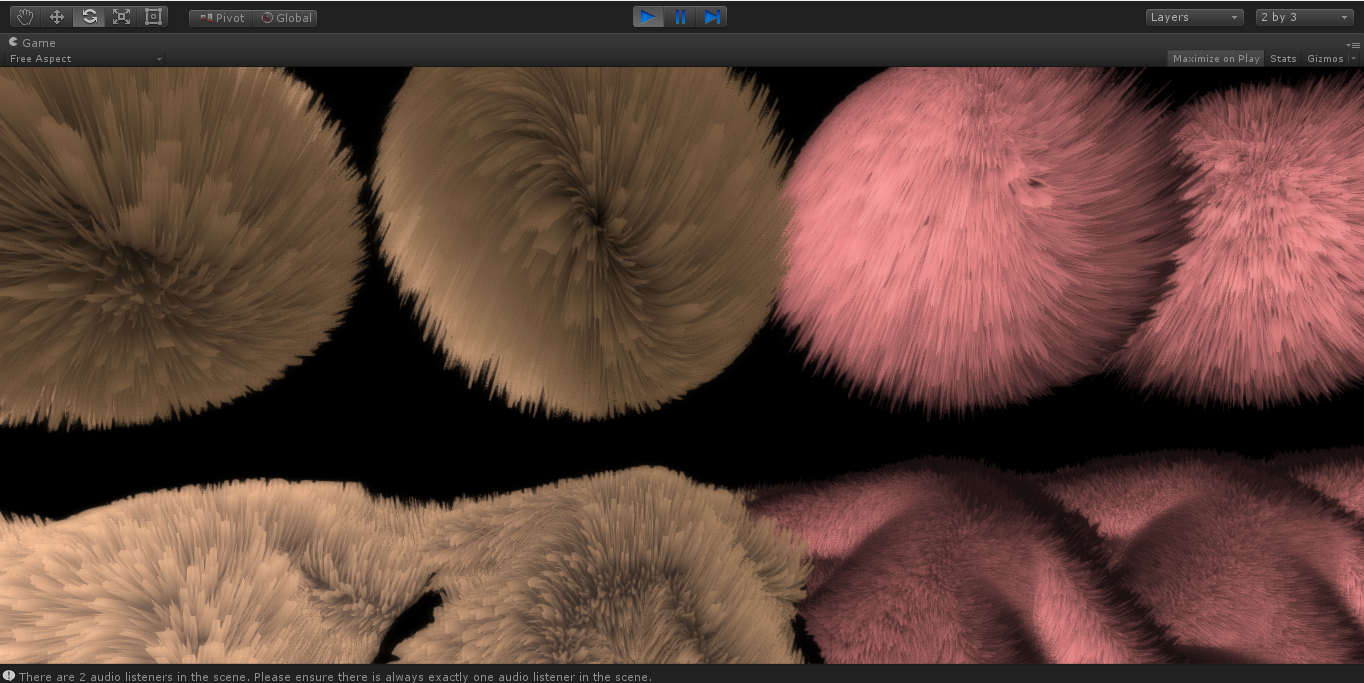Select the Rotate tool

88,16
